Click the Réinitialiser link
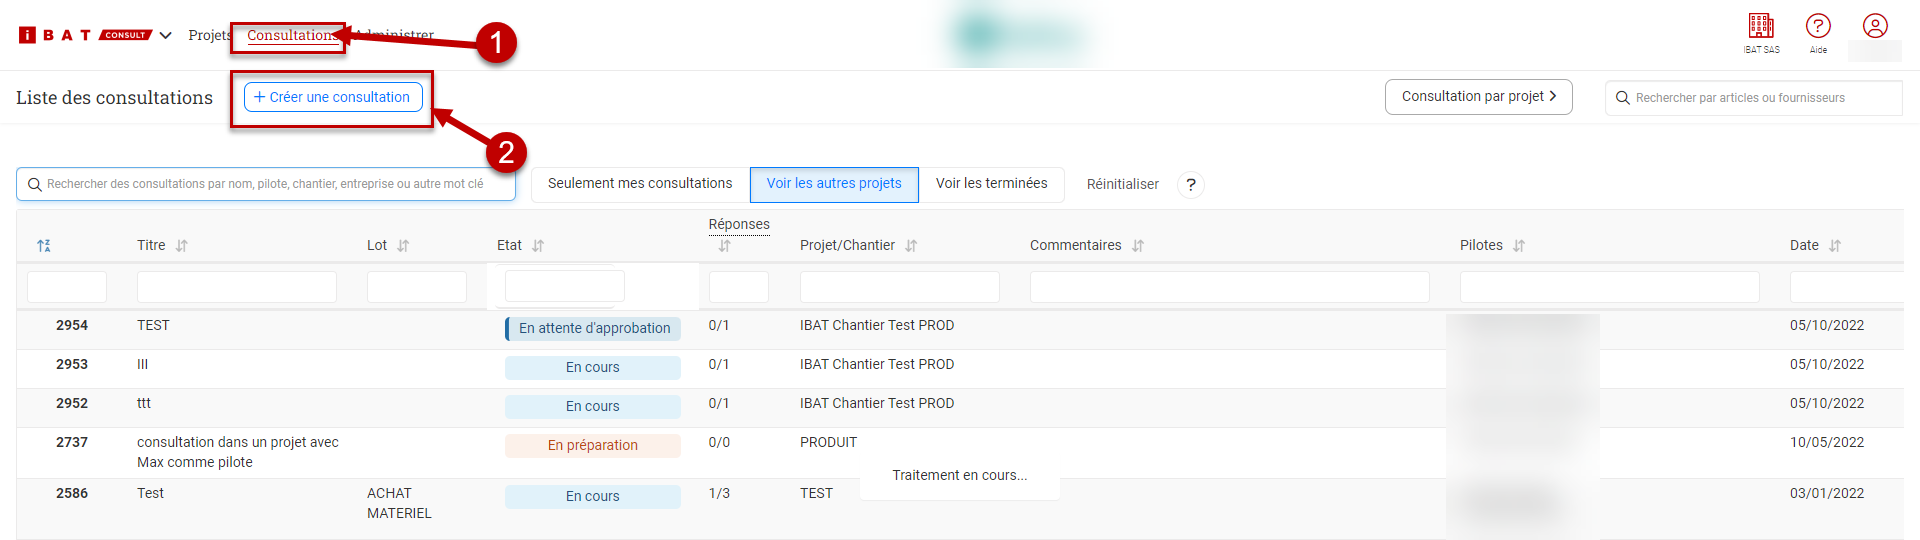1920x540 pixels. [x=1122, y=185]
